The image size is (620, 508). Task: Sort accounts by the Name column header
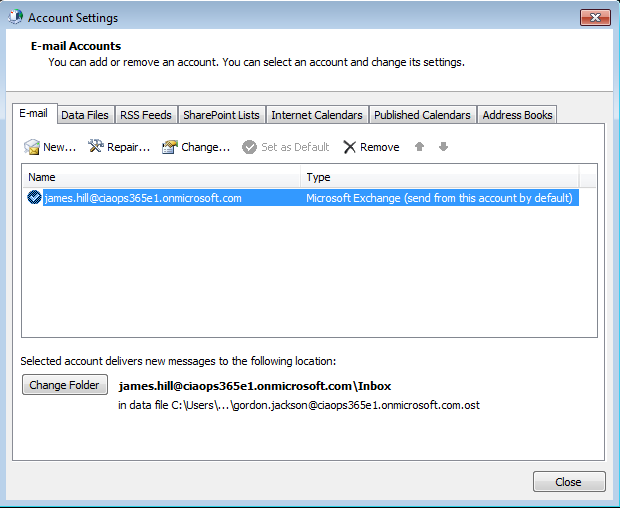[x=162, y=177]
